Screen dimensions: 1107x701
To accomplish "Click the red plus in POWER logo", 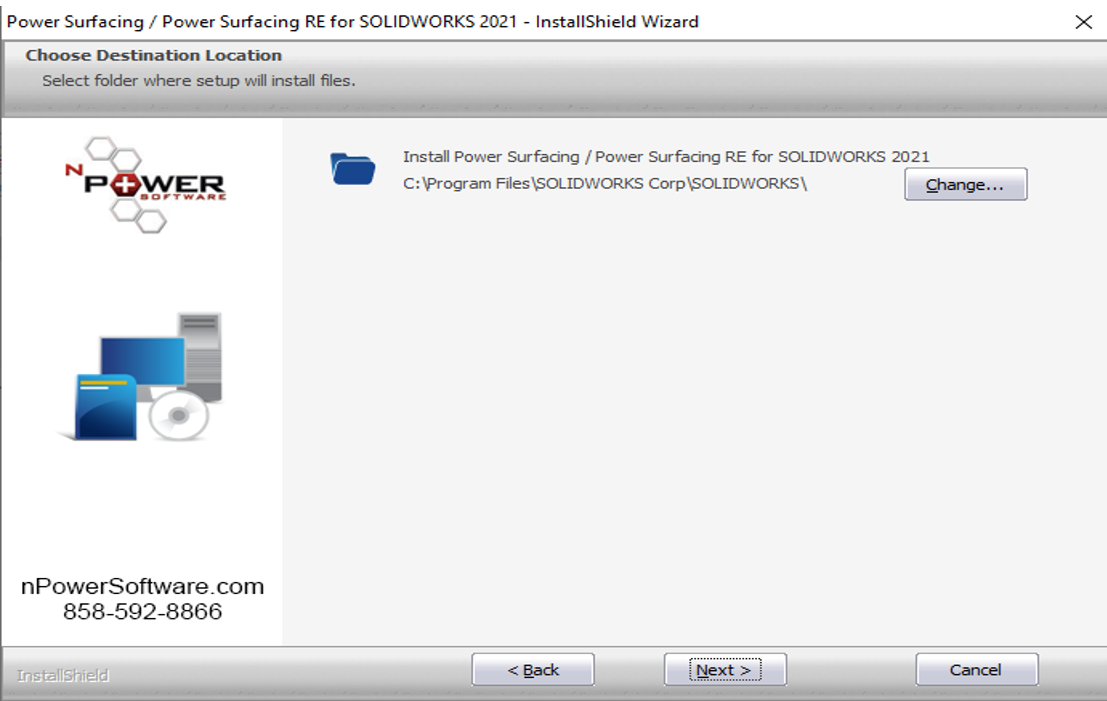I will click(125, 185).
